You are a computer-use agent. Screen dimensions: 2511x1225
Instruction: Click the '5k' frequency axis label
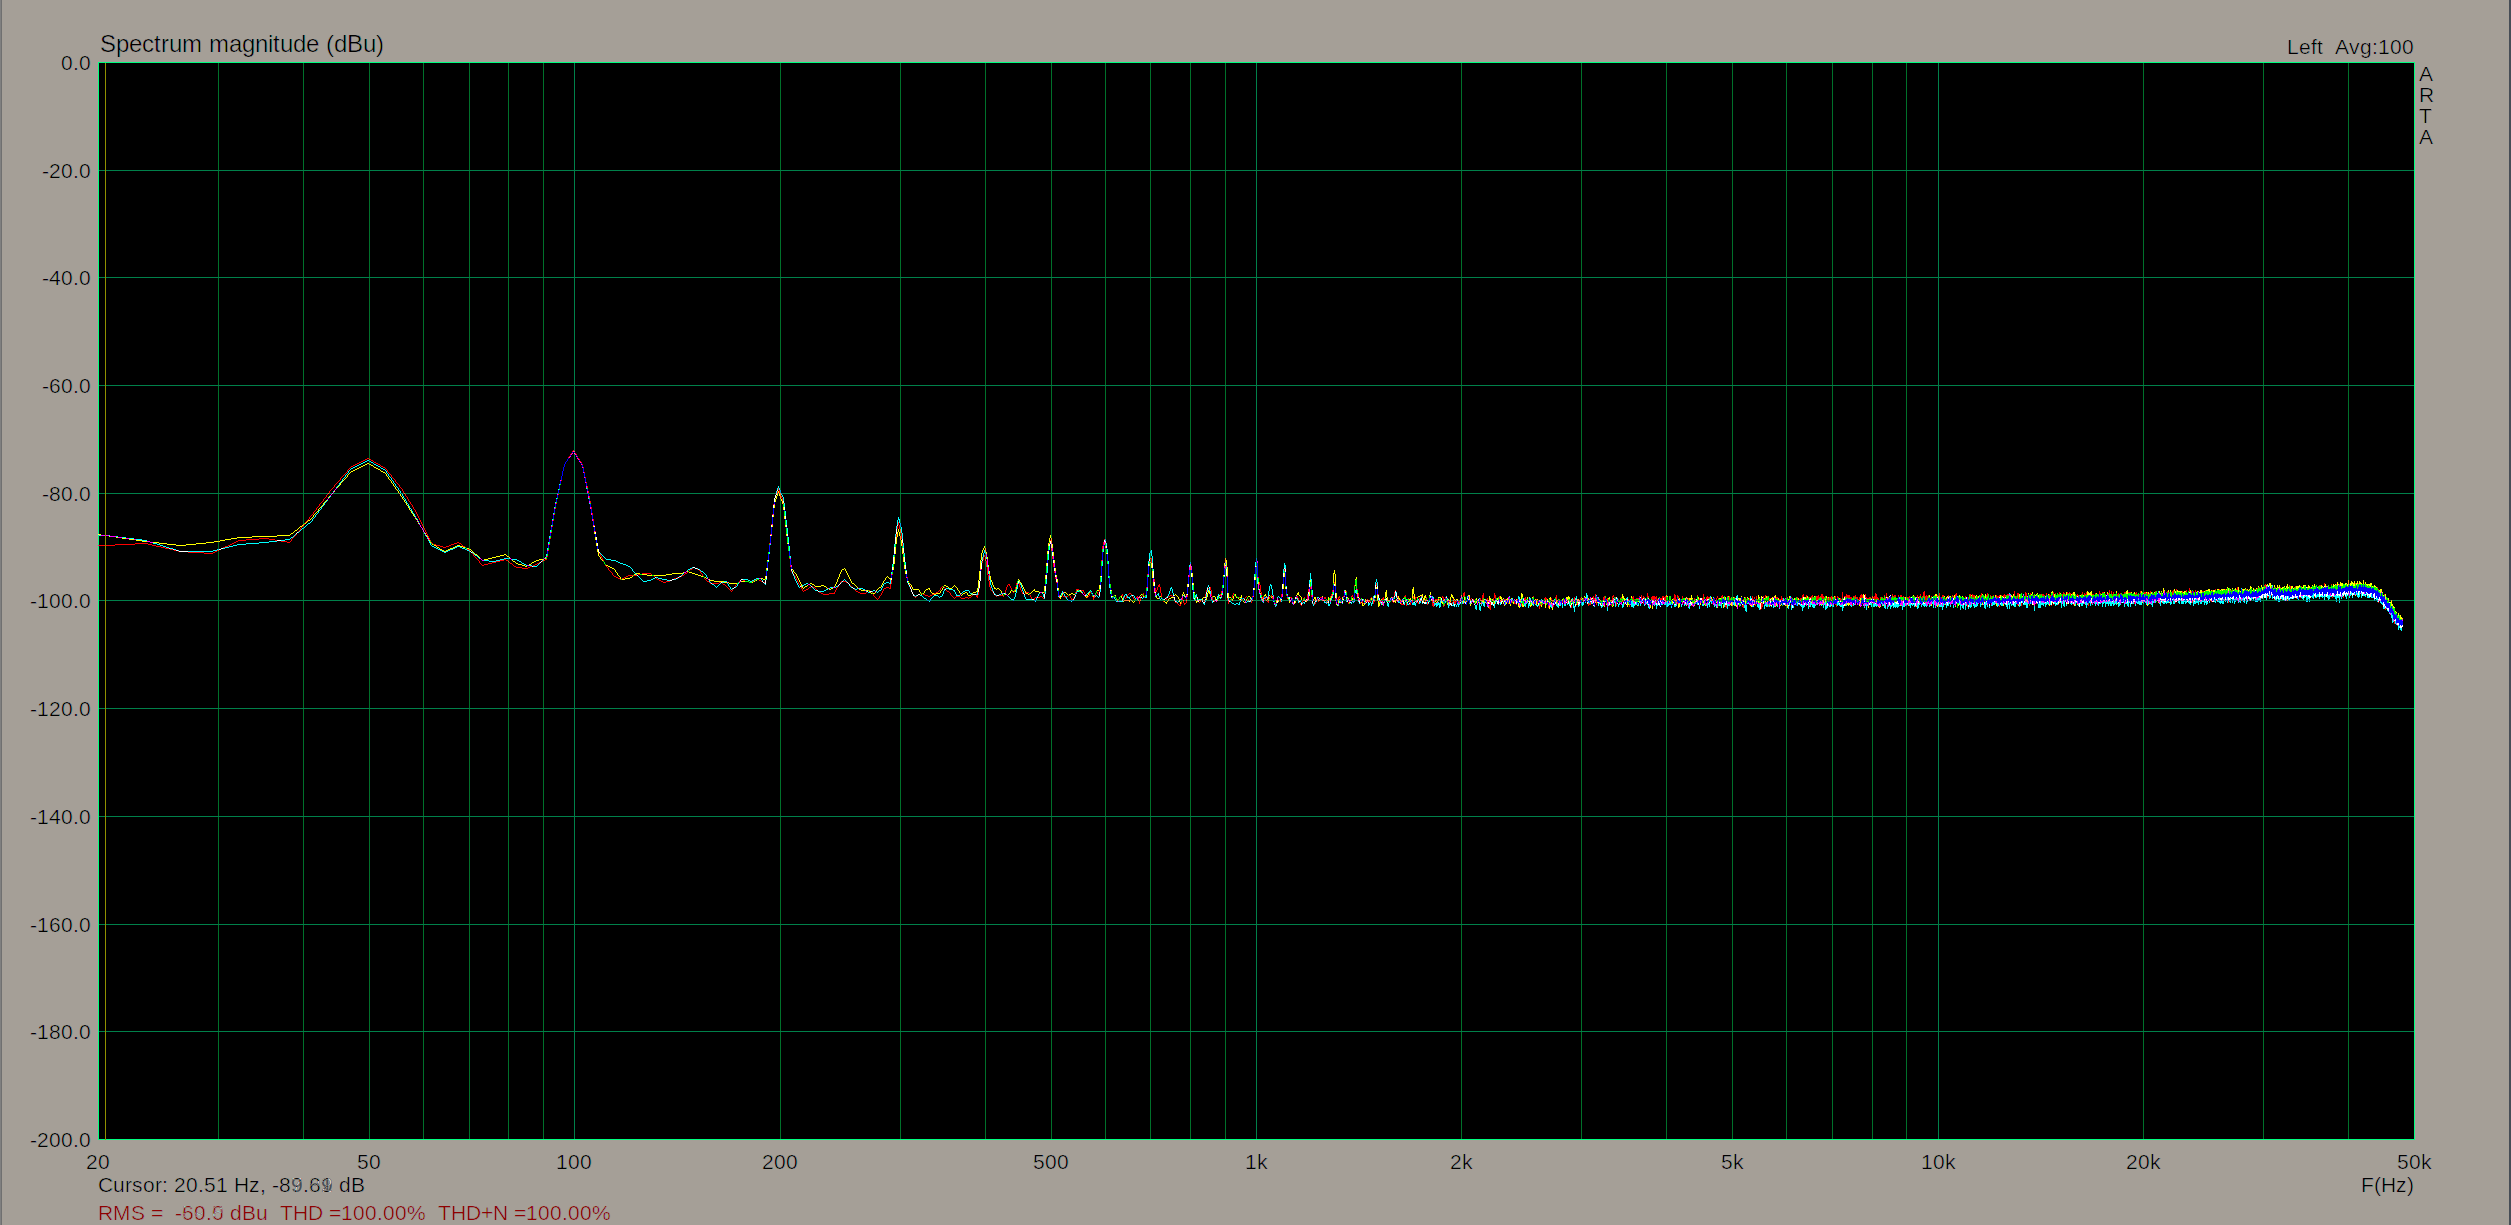pyautogui.click(x=1732, y=1162)
